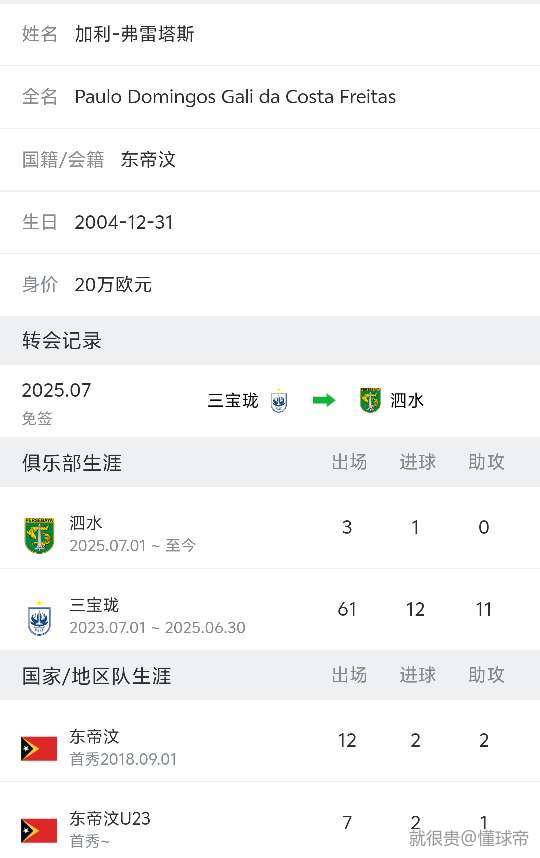This screenshot has height=858, width=540.
Task: Click the 三宝珑 club crest in the transfer record
Action: coord(279,401)
